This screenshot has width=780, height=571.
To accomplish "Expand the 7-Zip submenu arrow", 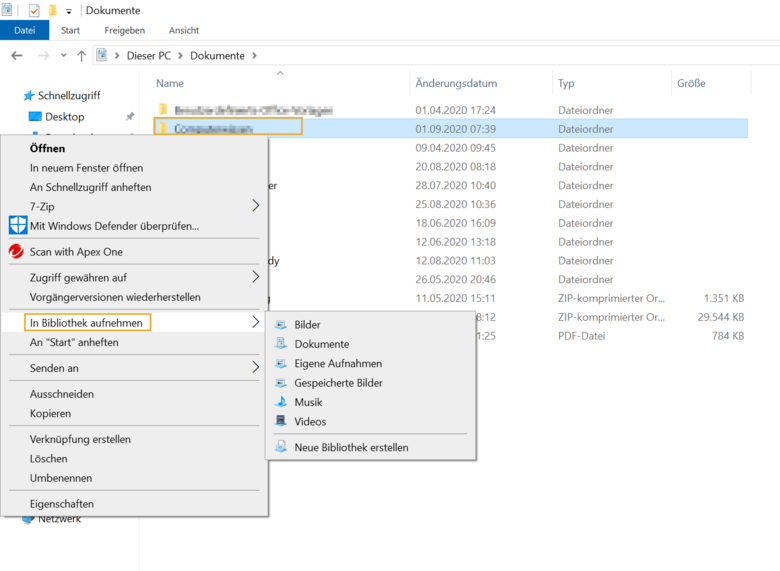I will pos(255,205).
